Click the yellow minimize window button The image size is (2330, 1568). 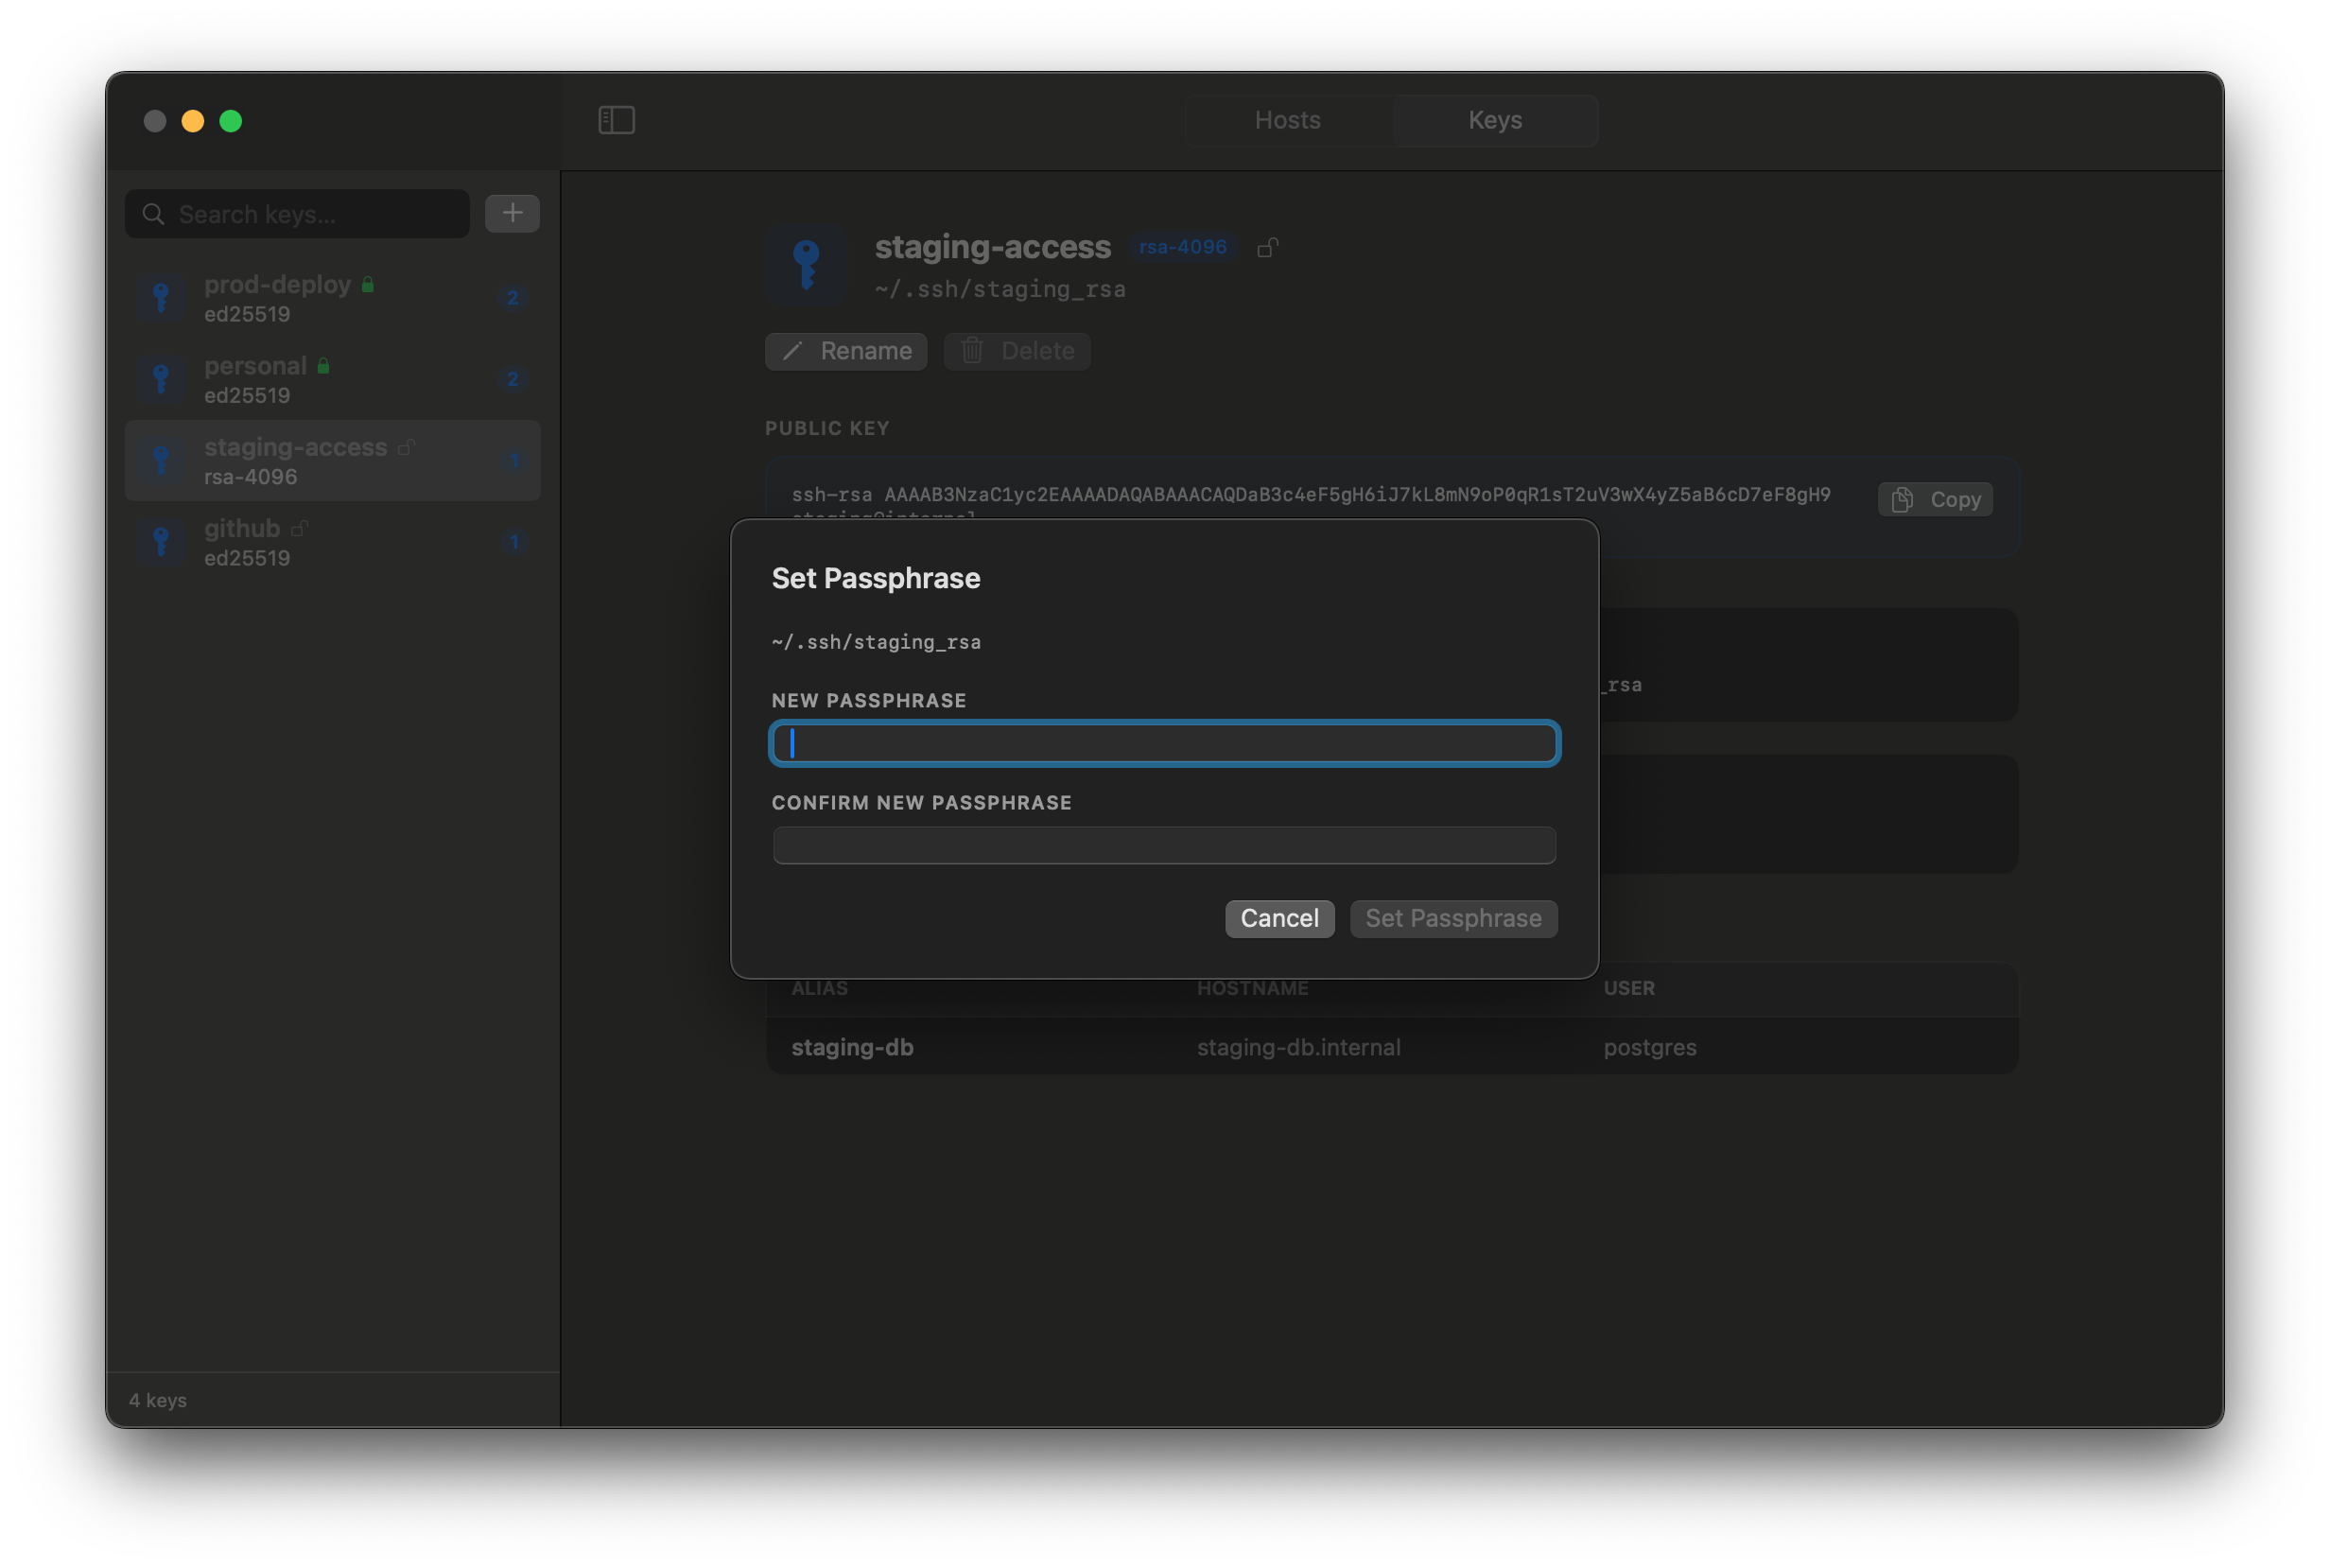click(x=193, y=121)
